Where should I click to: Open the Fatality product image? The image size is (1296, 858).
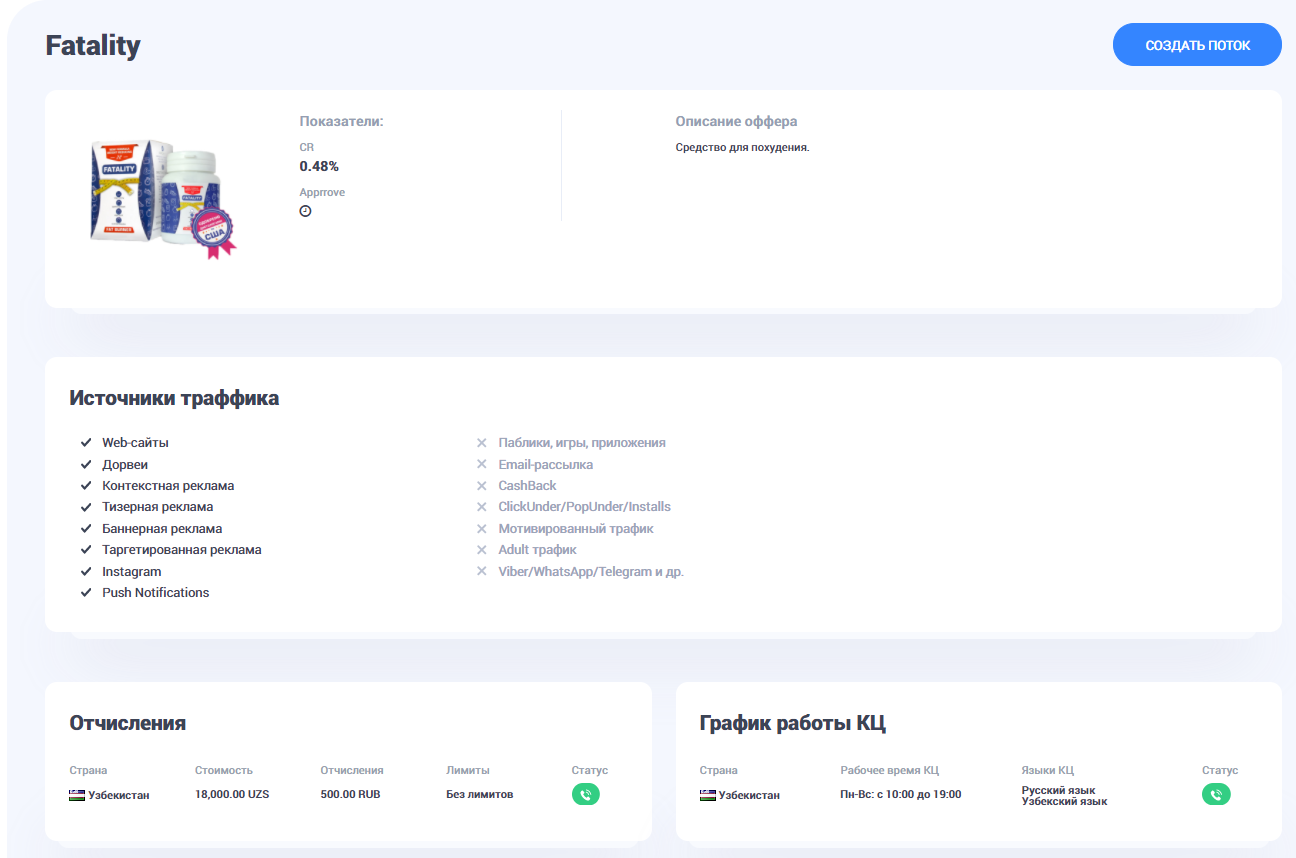tap(164, 197)
